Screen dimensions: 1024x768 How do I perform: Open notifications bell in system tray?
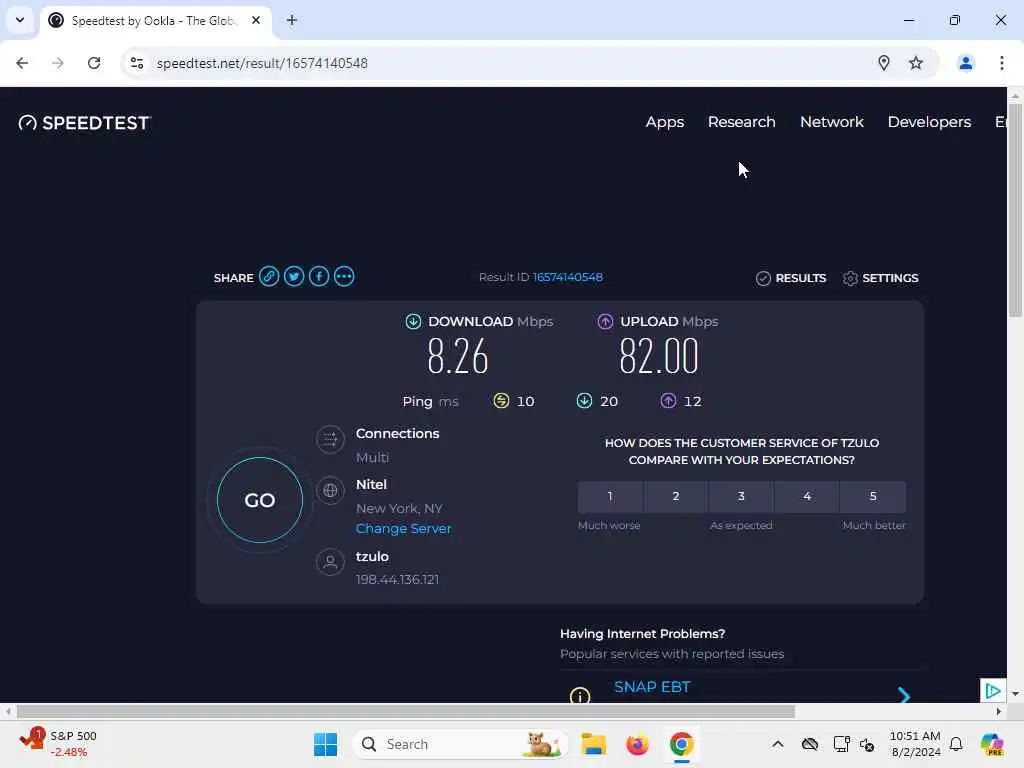tap(956, 744)
